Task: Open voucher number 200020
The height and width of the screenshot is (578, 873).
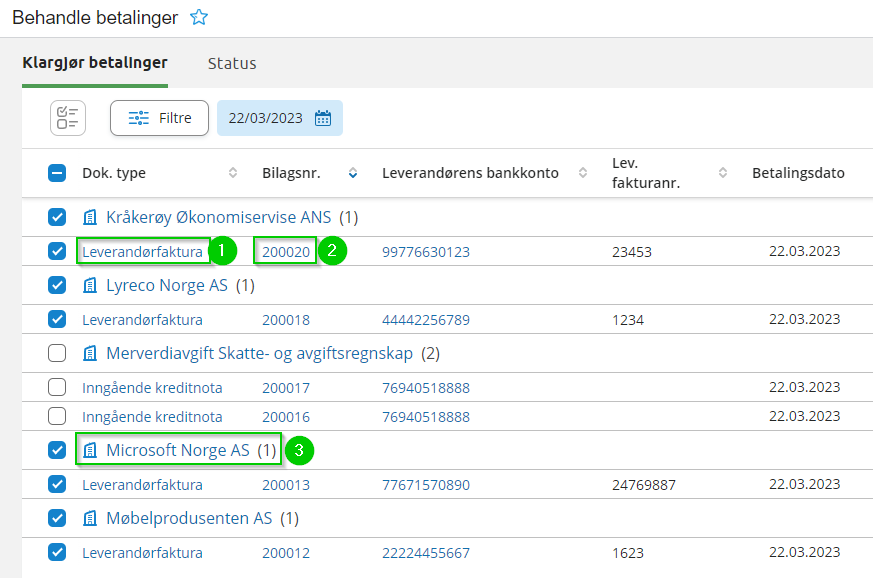Action: 286,252
